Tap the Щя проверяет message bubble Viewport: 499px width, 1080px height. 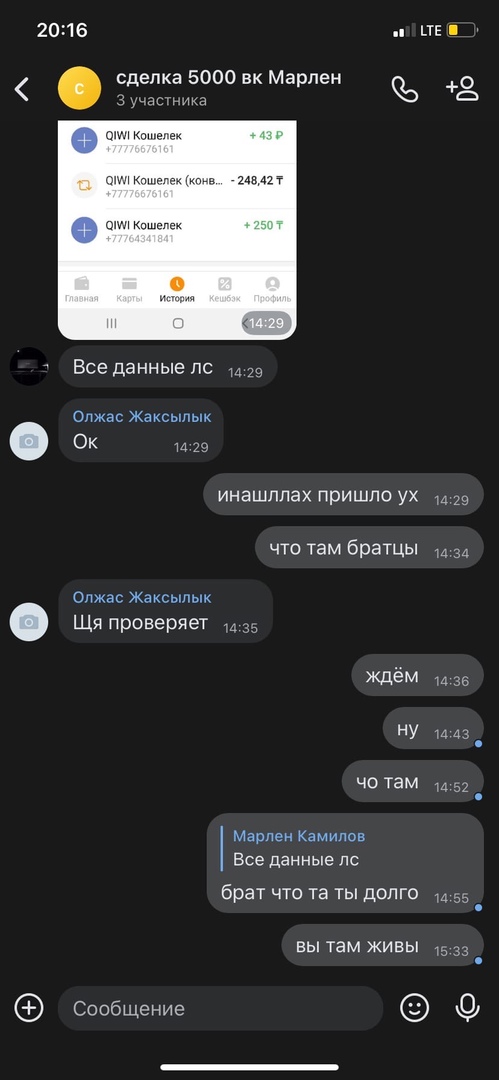pyautogui.click(x=165, y=612)
